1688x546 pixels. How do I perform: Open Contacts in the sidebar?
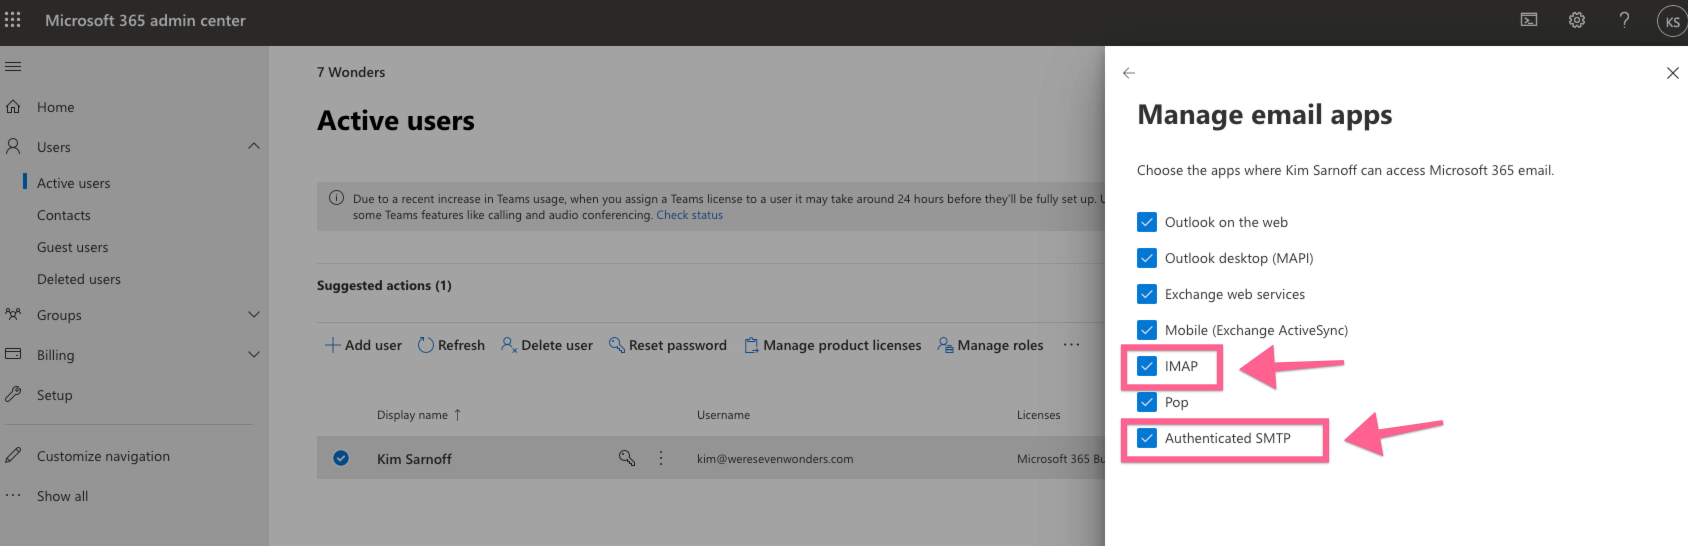click(64, 215)
